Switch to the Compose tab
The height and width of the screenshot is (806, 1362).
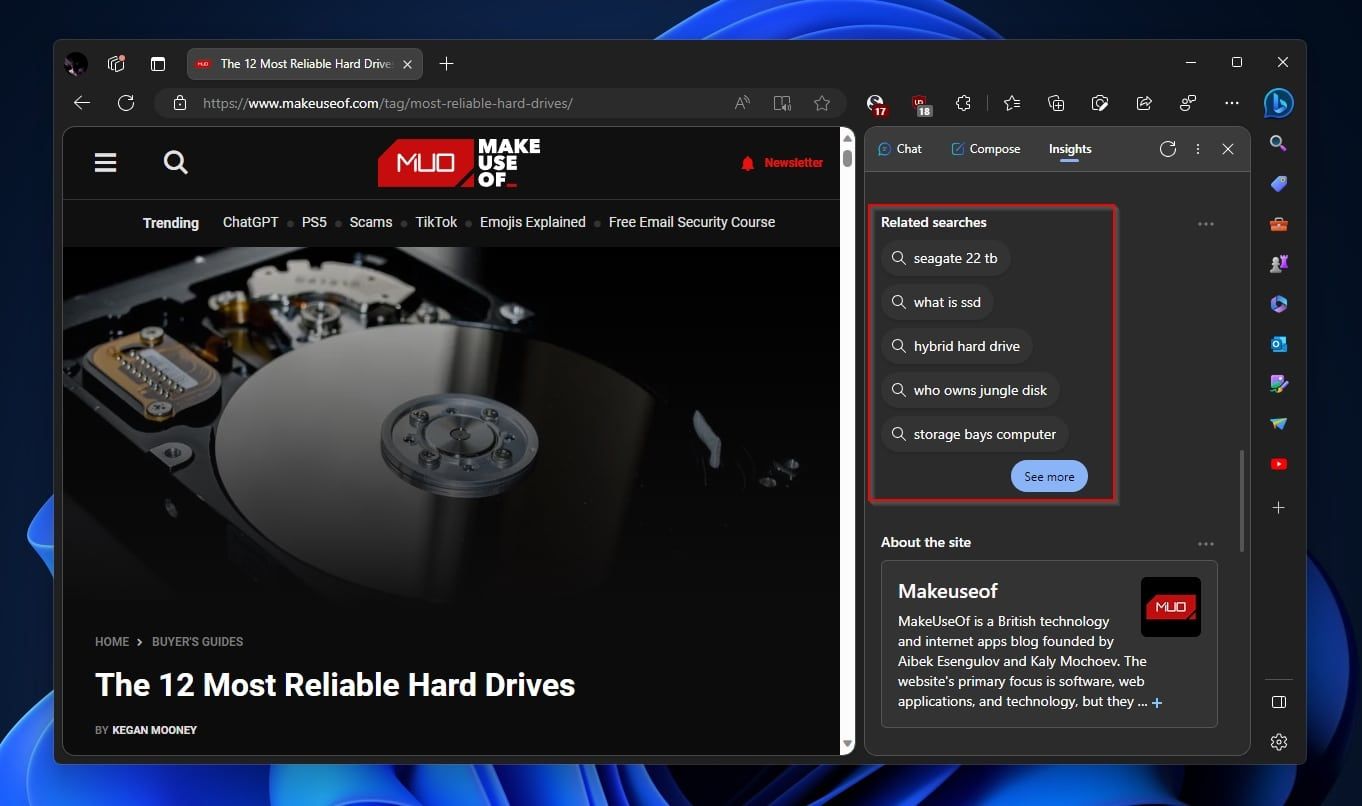[x=986, y=149]
